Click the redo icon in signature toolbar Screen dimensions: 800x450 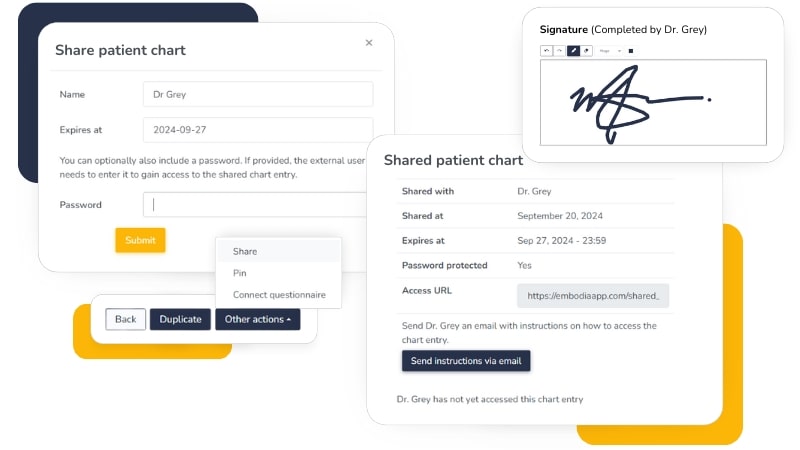tap(559, 50)
